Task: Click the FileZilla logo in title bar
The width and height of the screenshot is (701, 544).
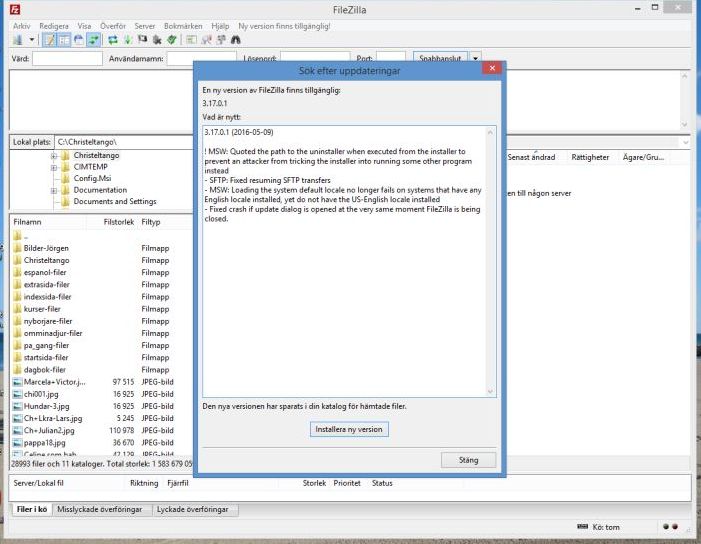Action: click(15, 9)
